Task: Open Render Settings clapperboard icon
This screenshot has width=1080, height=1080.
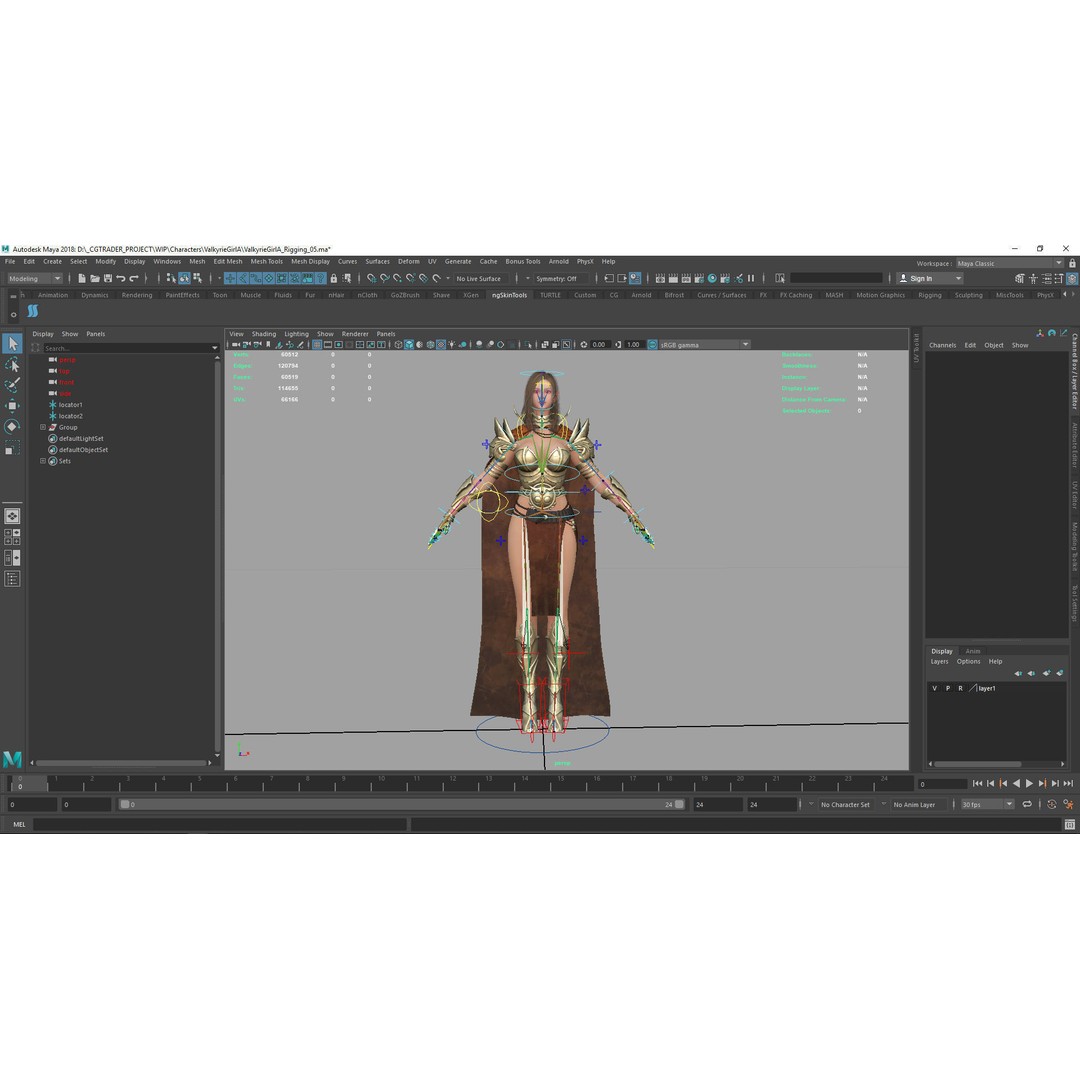Action: (698, 278)
